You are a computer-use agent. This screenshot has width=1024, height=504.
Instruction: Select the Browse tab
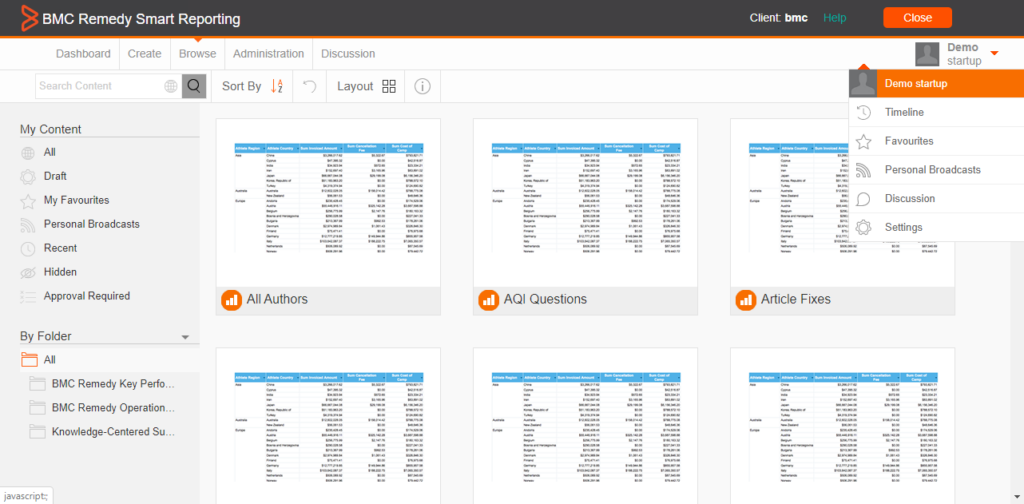point(197,54)
